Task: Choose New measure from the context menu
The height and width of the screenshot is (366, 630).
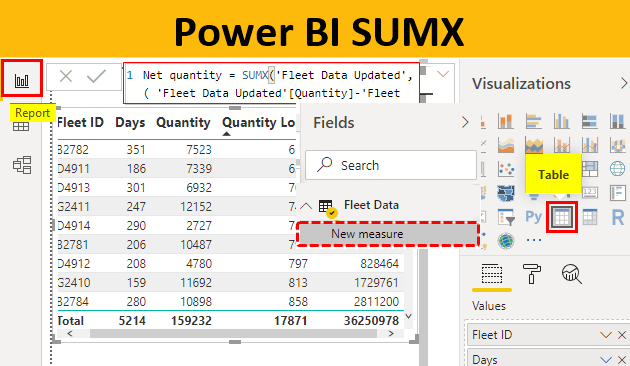Action: 388,234
